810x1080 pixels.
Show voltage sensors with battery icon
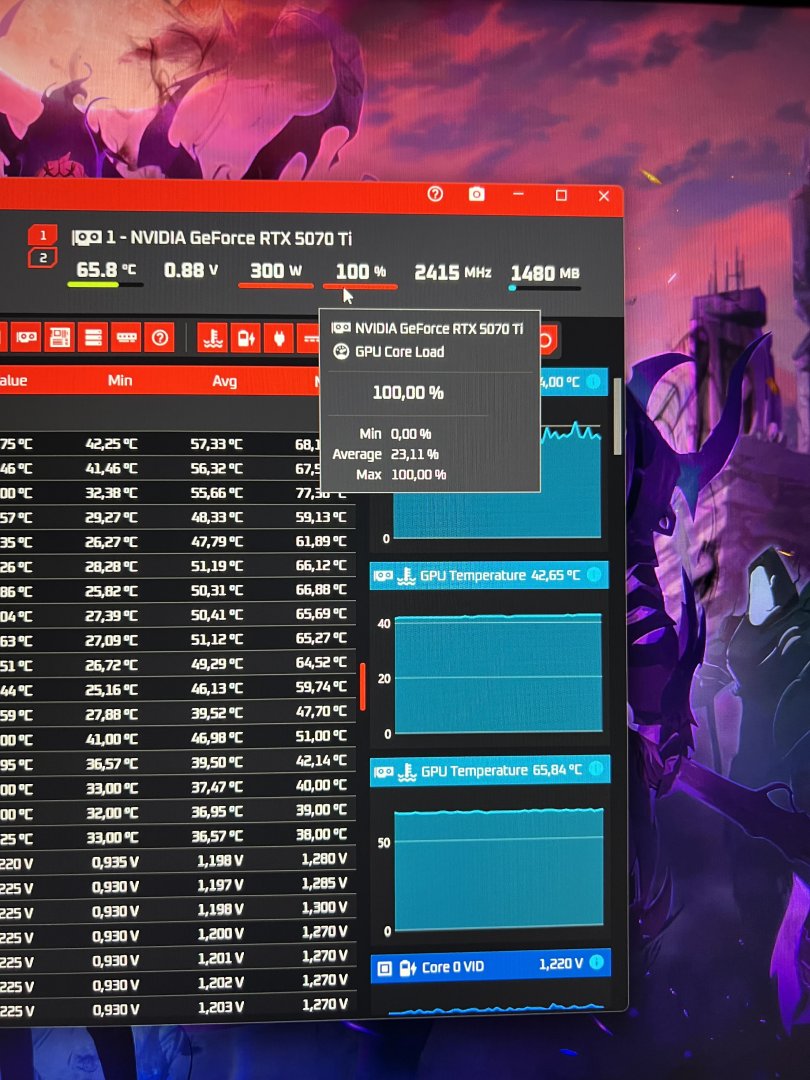tap(246, 339)
